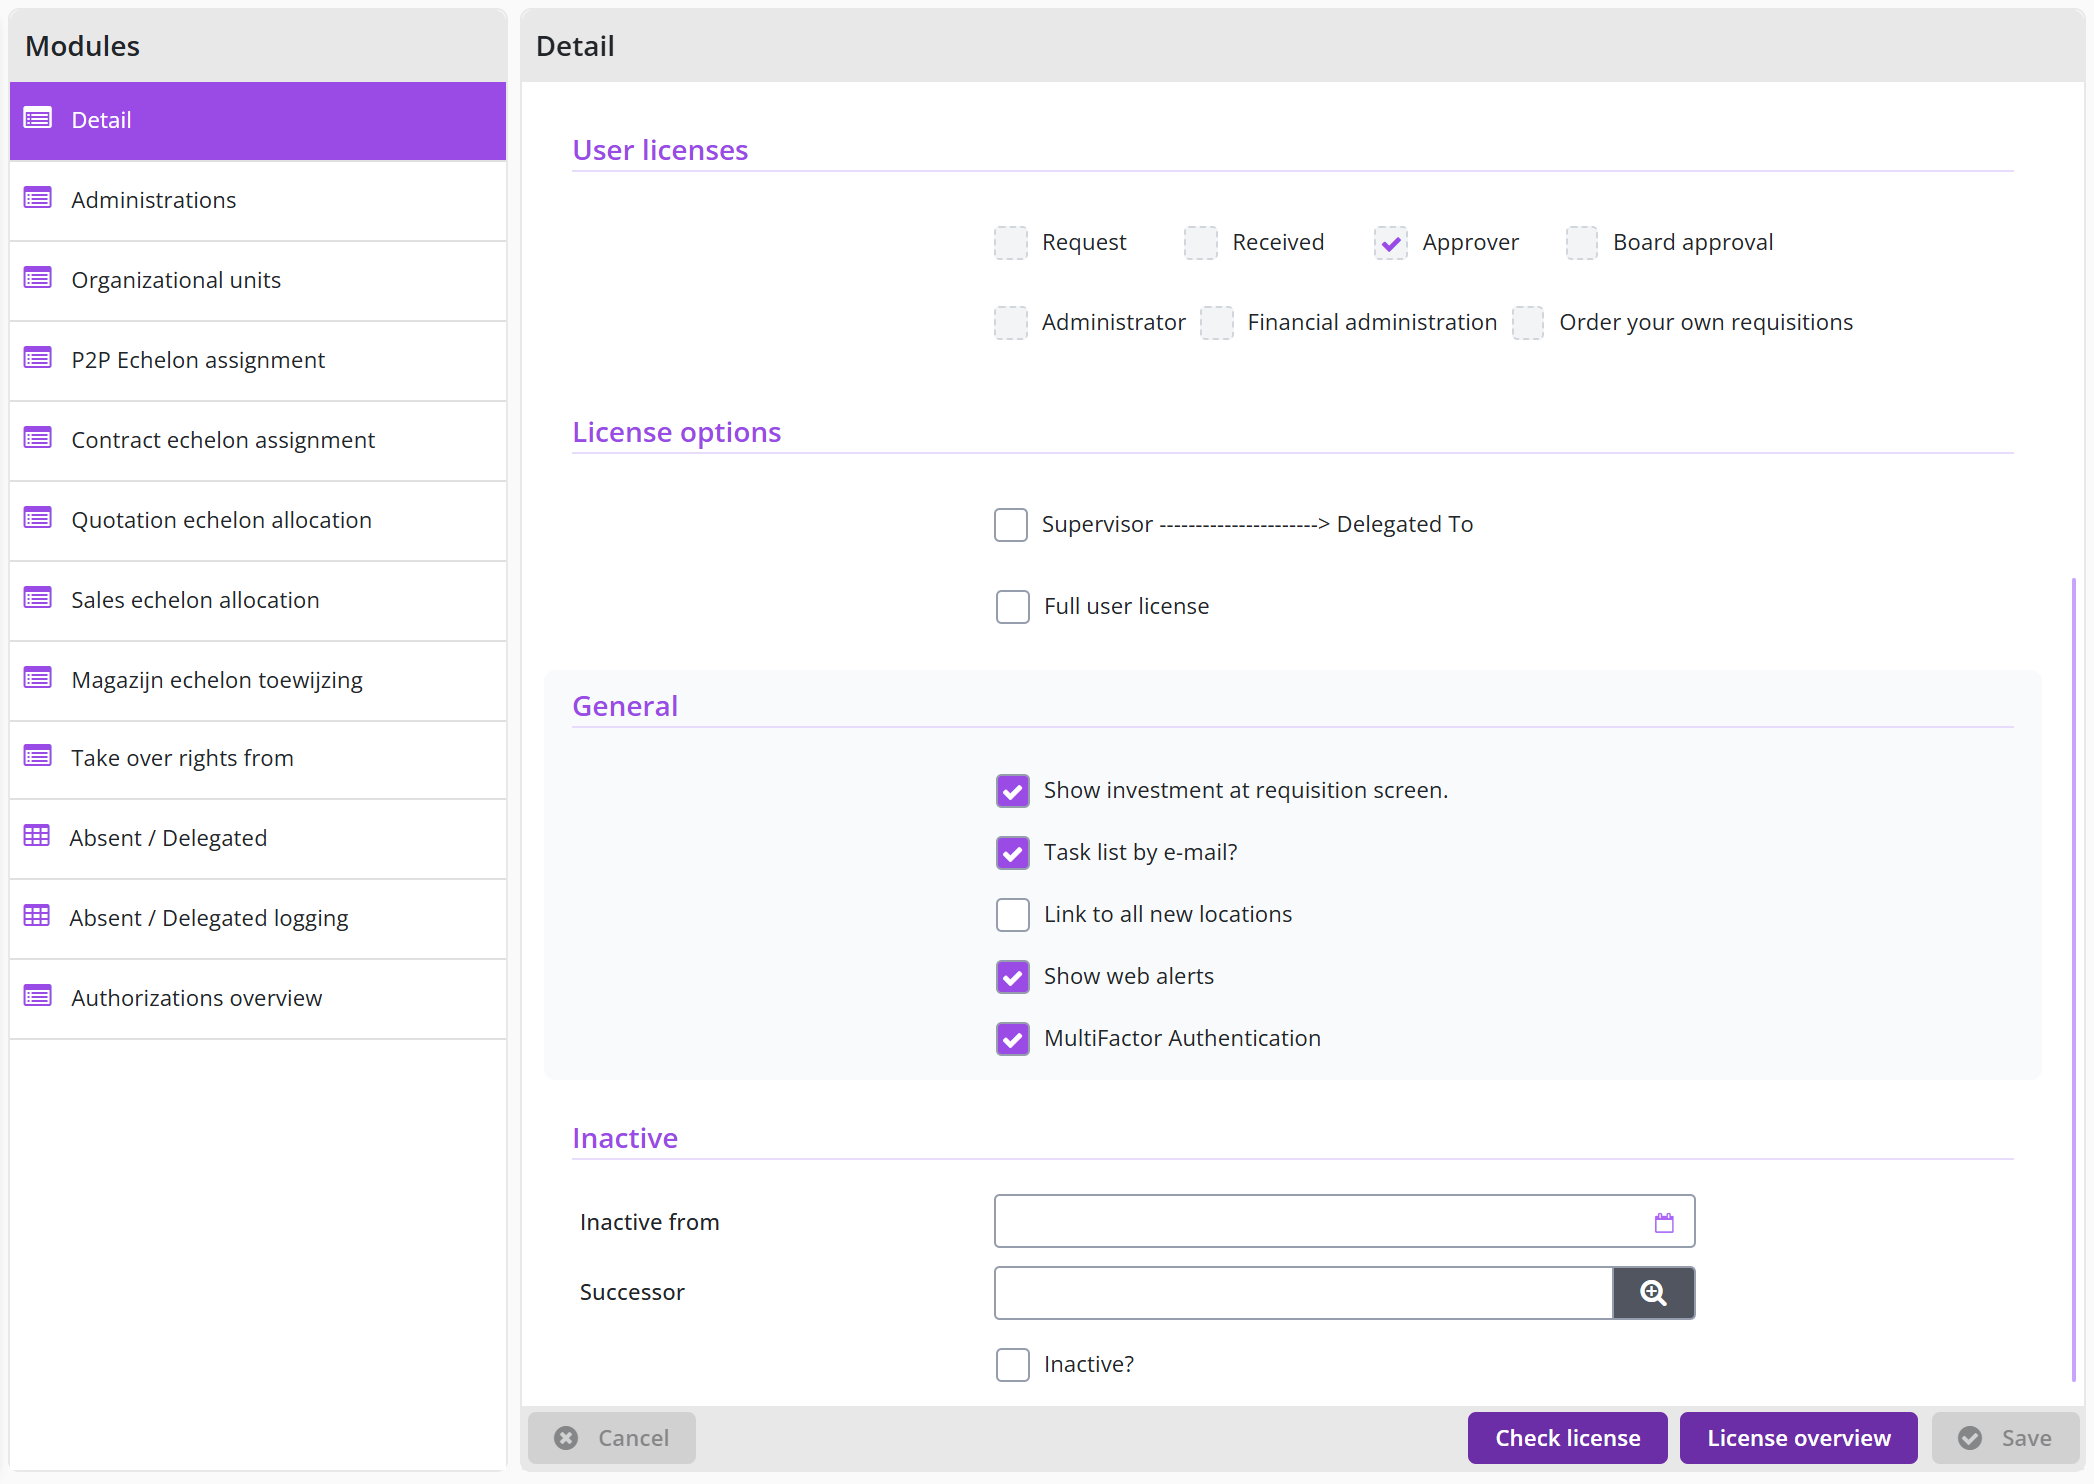This screenshot has height=1484, width=2094.
Task: Enable Link to all new locations
Action: pos(1013,915)
